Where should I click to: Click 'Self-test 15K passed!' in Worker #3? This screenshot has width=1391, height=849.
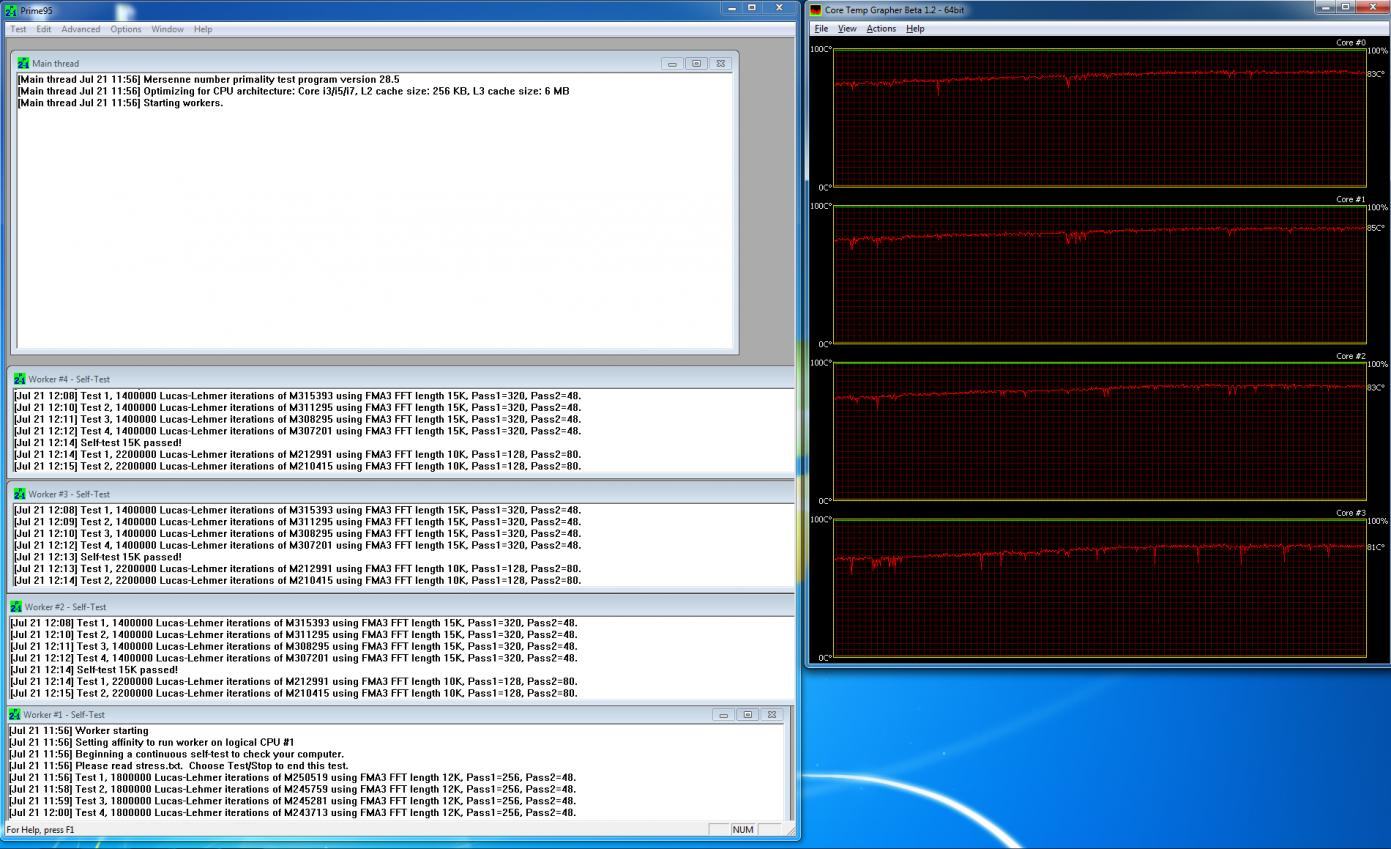coord(98,557)
